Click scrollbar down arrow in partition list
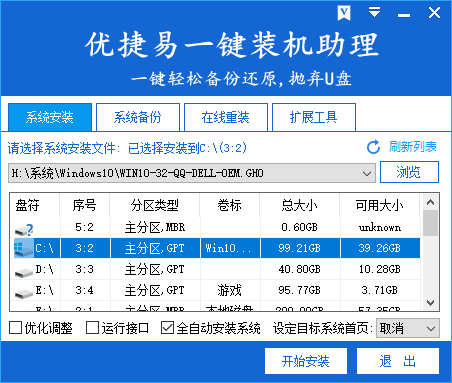This screenshot has width=452, height=383. [x=430, y=303]
